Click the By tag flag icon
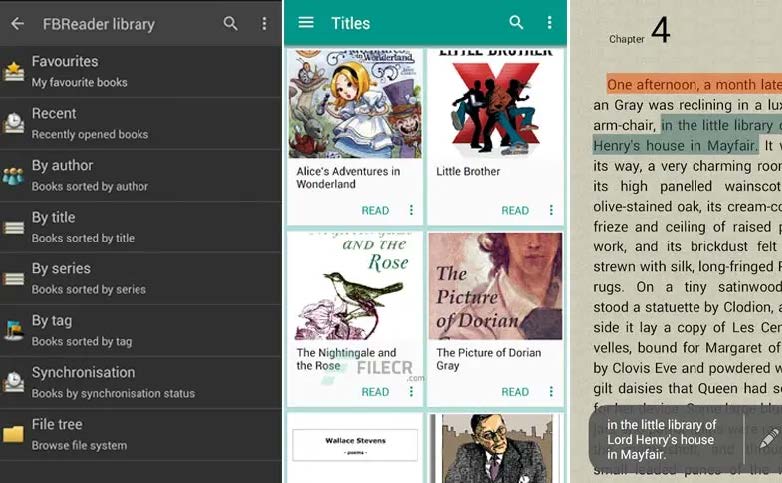Screen dimensions: 782x483 click(x=13, y=330)
